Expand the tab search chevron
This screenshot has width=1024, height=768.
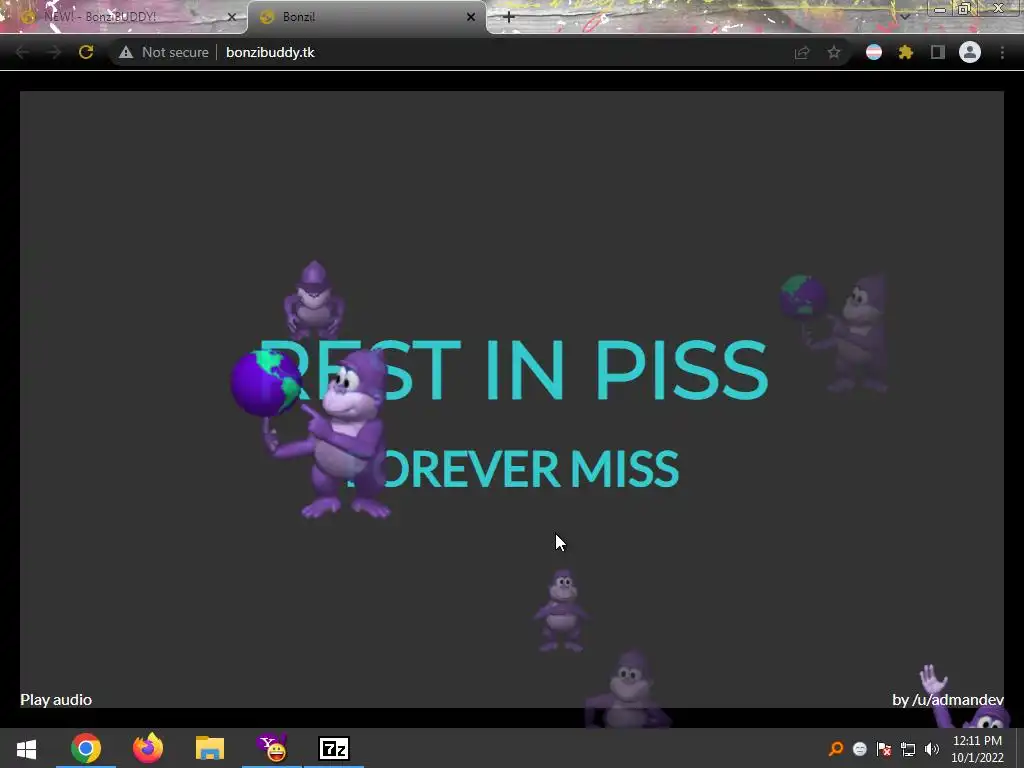pos(904,17)
